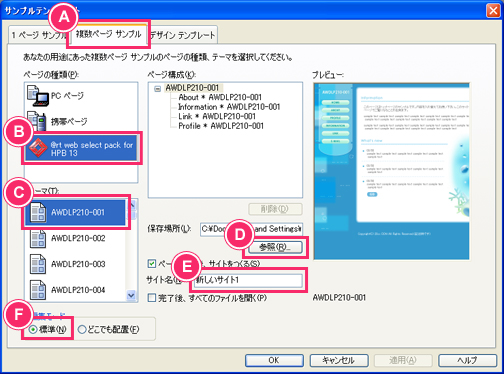Select theme icon AWDLP210-002
504x374 pixels.
pyautogui.click(x=38, y=238)
